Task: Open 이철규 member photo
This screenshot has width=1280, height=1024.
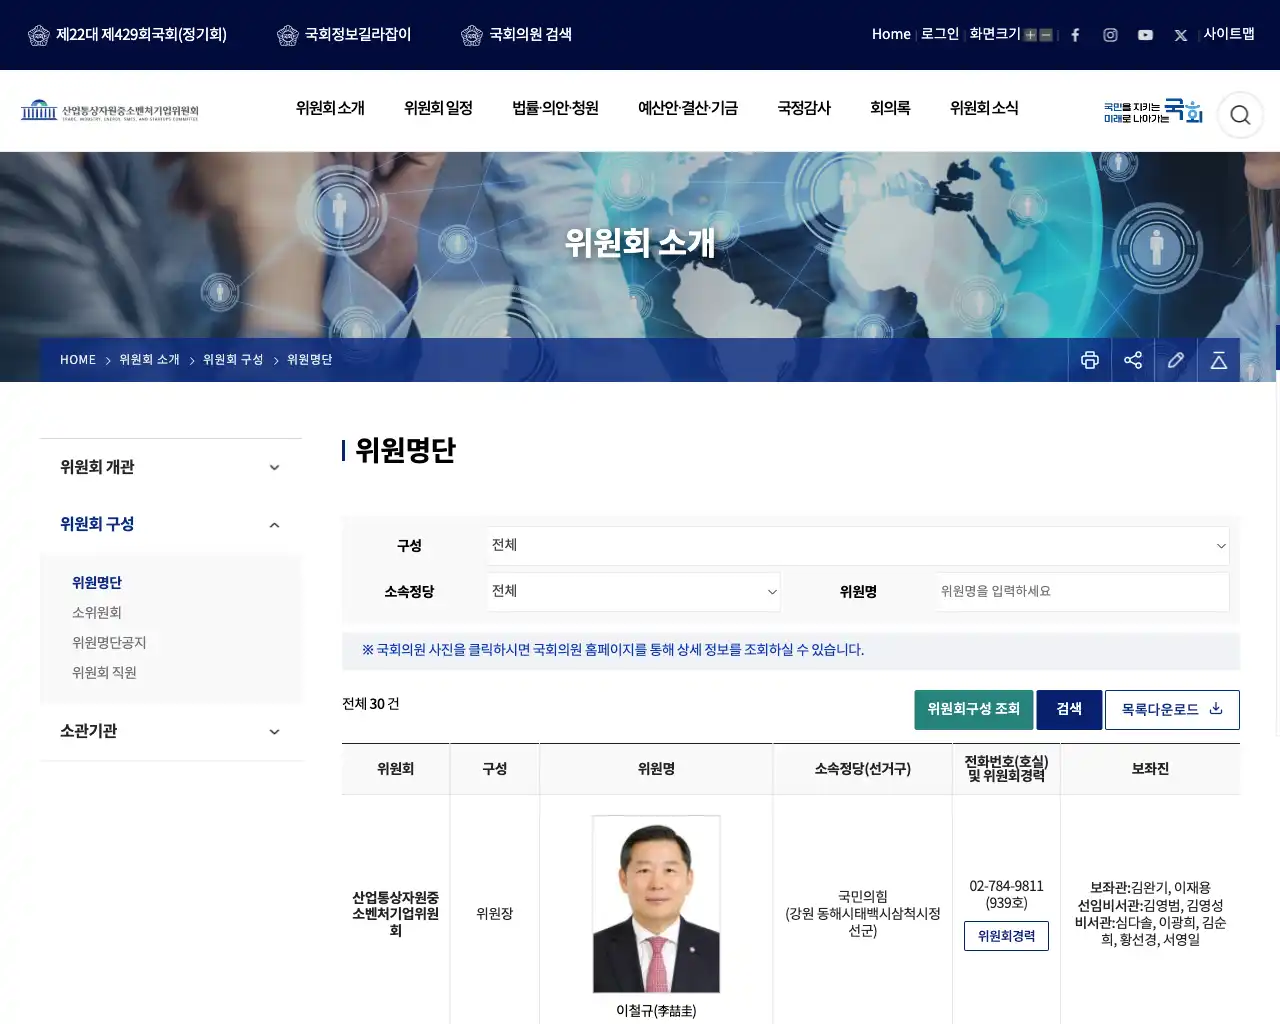Action: pyautogui.click(x=656, y=904)
